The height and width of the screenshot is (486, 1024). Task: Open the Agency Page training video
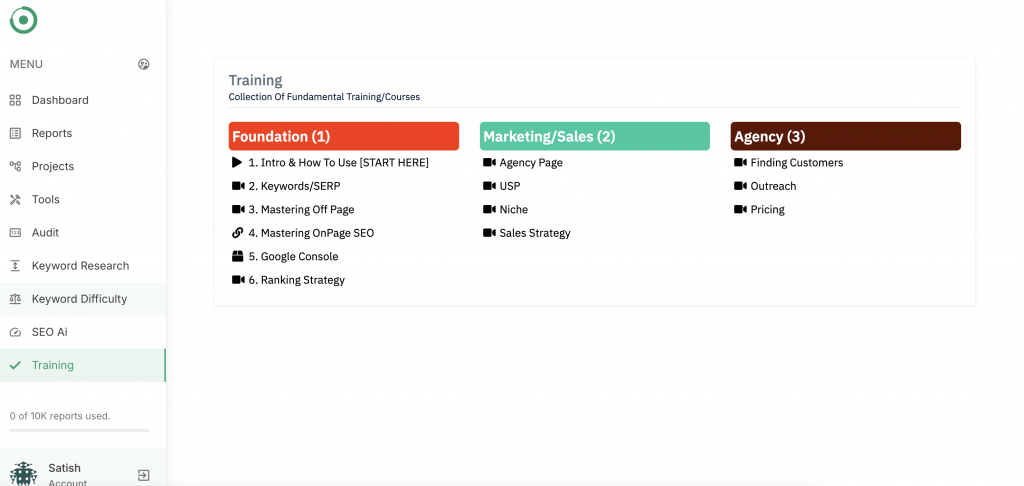click(531, 163)
